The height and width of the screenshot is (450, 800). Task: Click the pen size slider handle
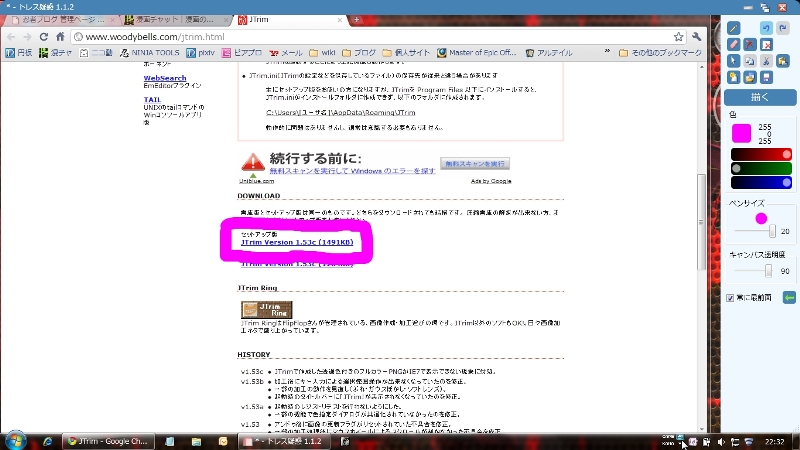pyautogui.click(x=772, y=231)
